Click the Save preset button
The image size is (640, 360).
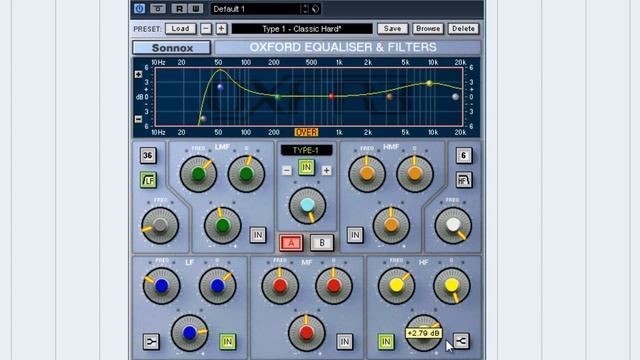click(392, 29)
